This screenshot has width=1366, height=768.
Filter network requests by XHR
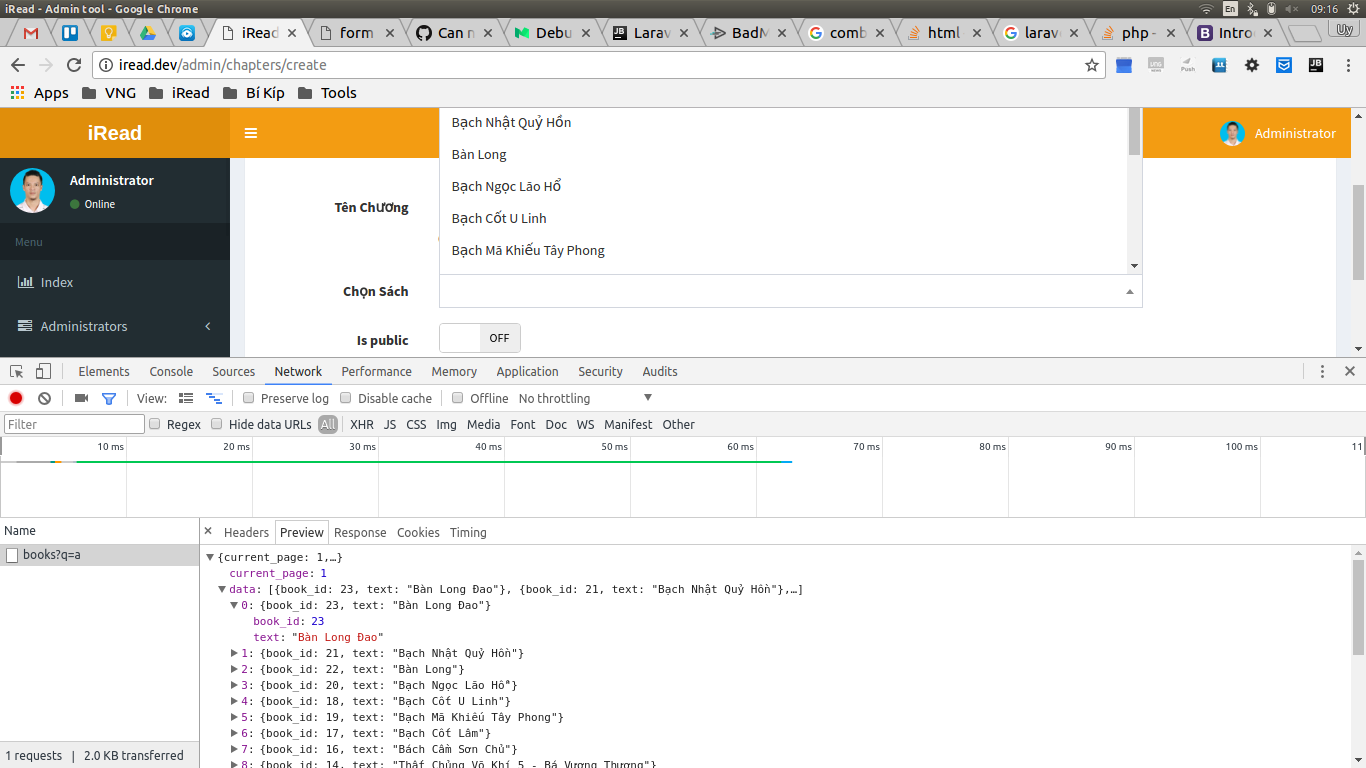point(361,424)
